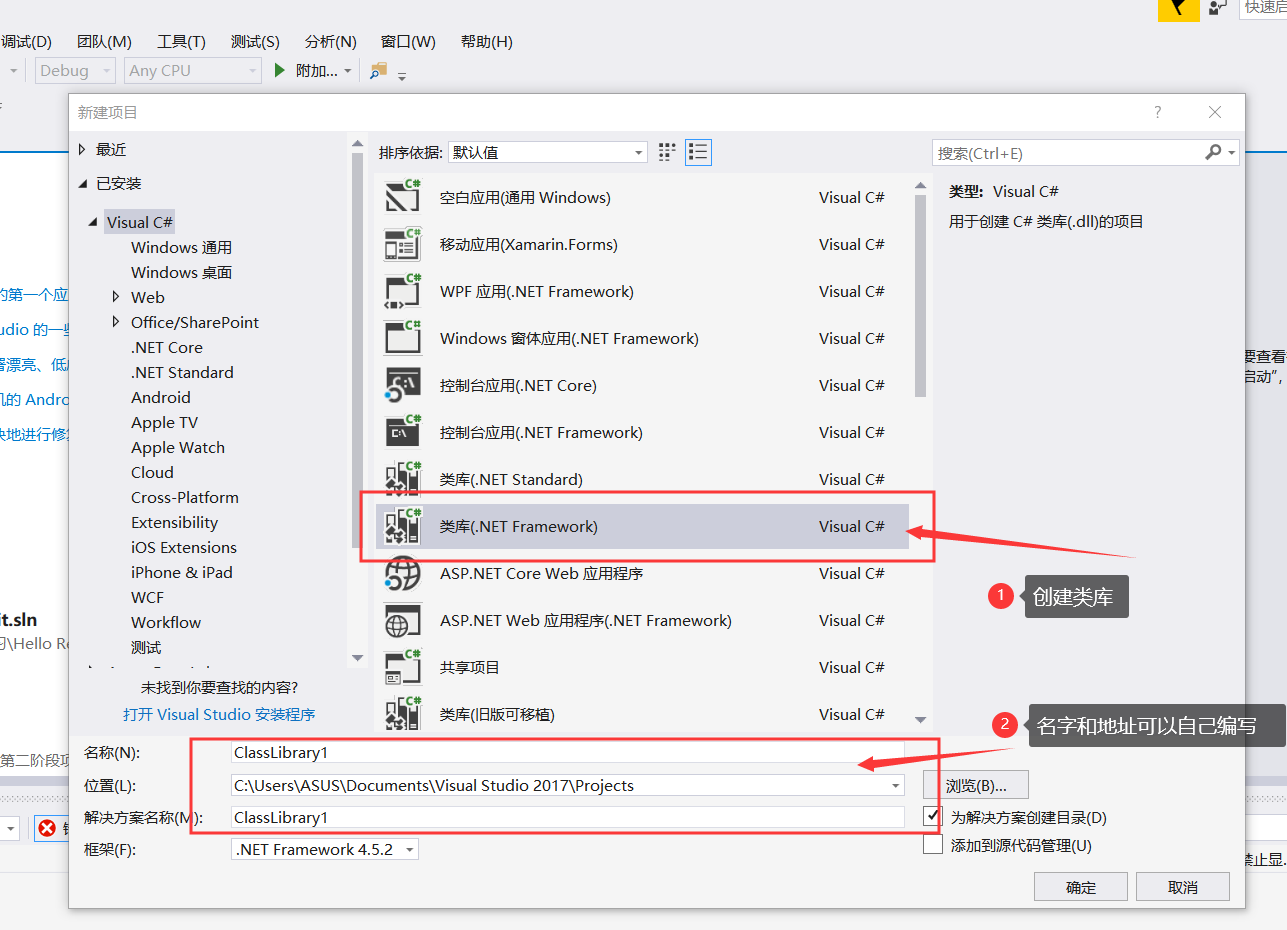Confirm with the 确定 button
The height and width of the screenshot is (930, 1287).
pos(1081,887)
